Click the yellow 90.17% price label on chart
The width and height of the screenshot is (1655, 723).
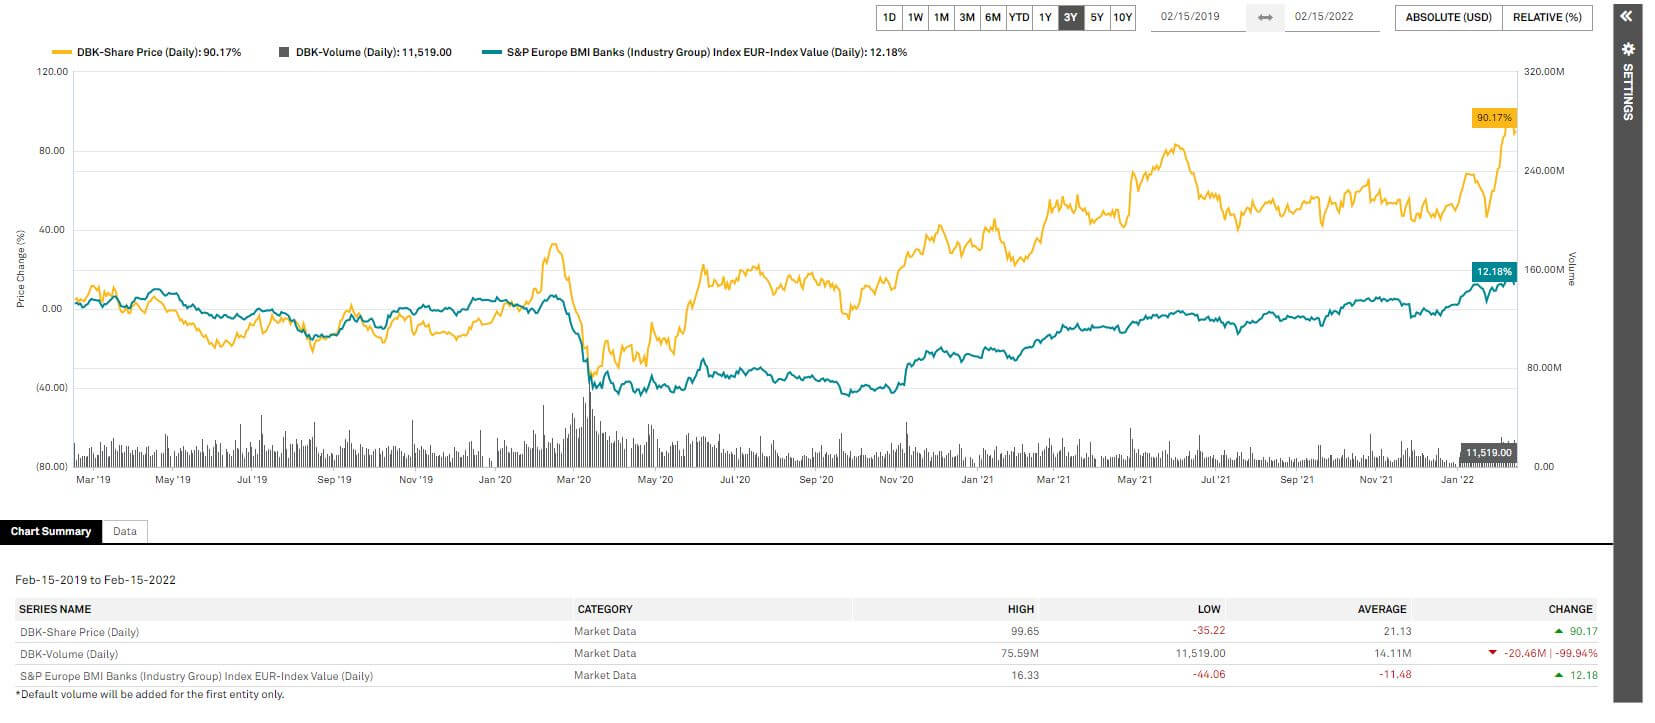click(x=1494, y=118)
